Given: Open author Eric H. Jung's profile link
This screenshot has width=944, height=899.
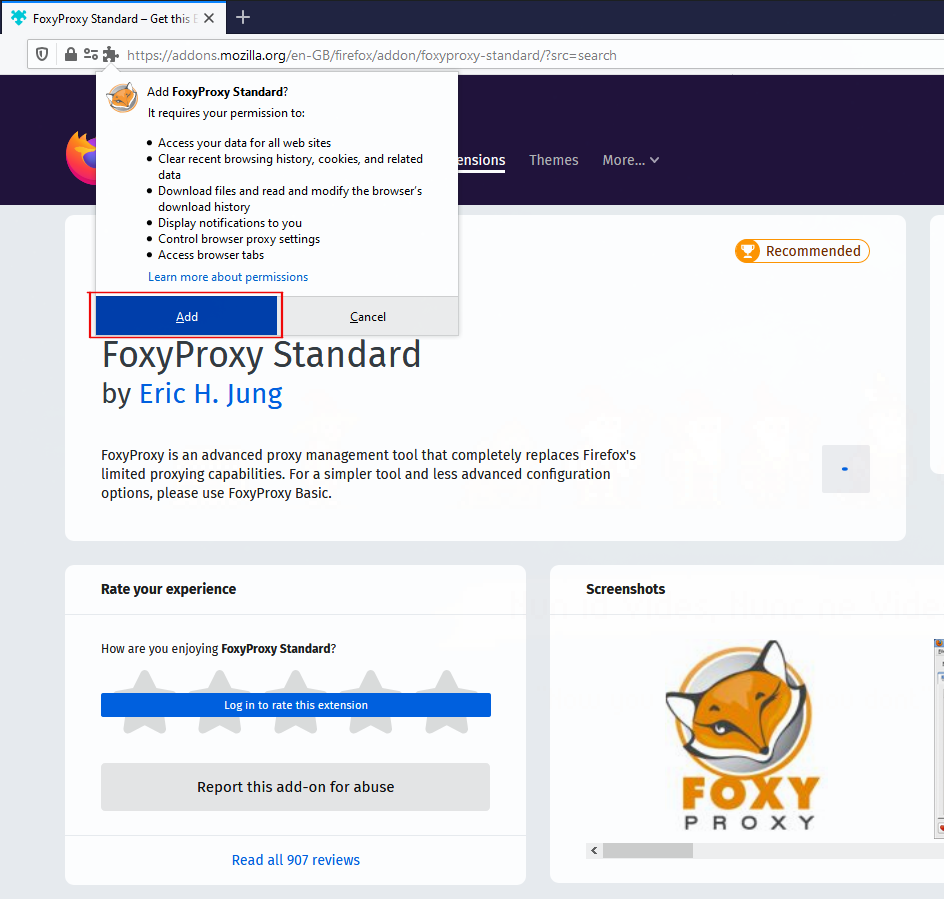Looking at the screenshot, I should pos(211,394).
